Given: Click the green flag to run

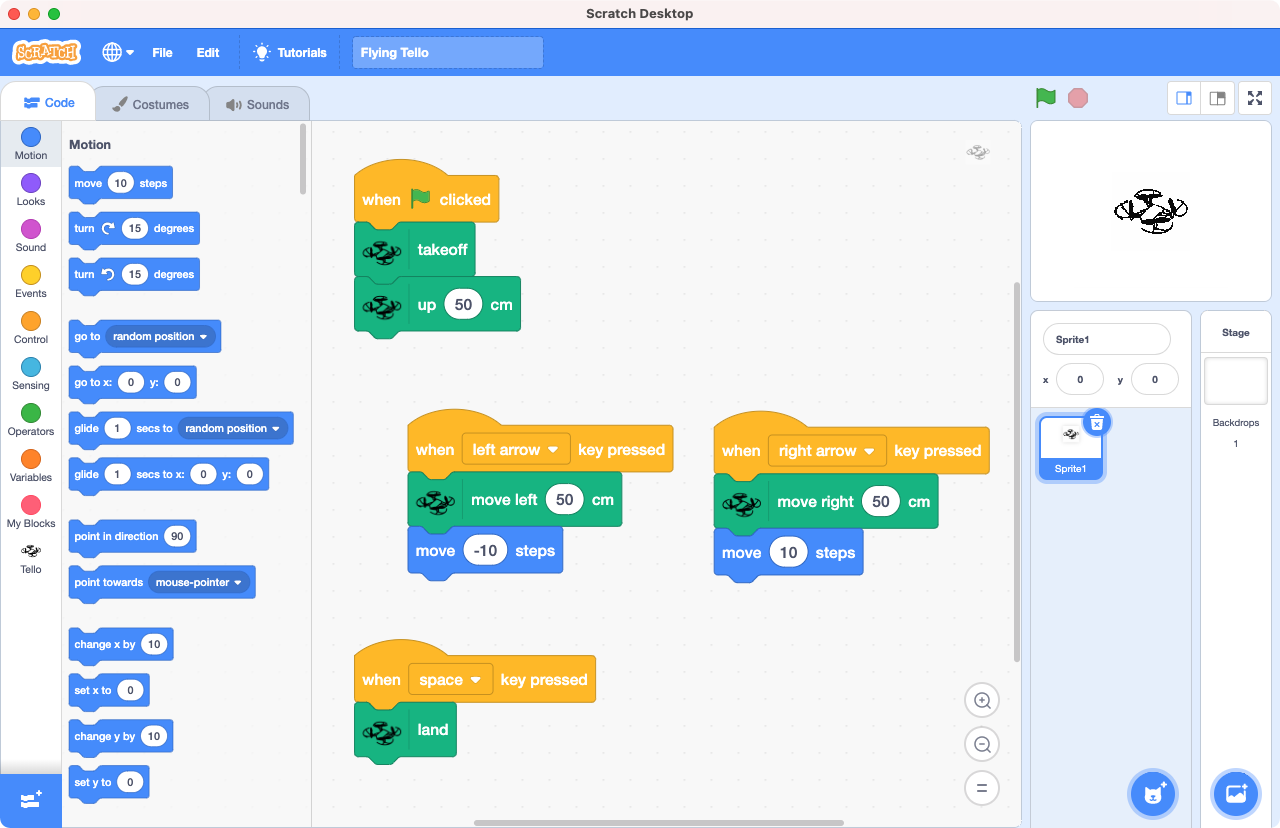Looking at the screenshot, I should coord(1045,98).
